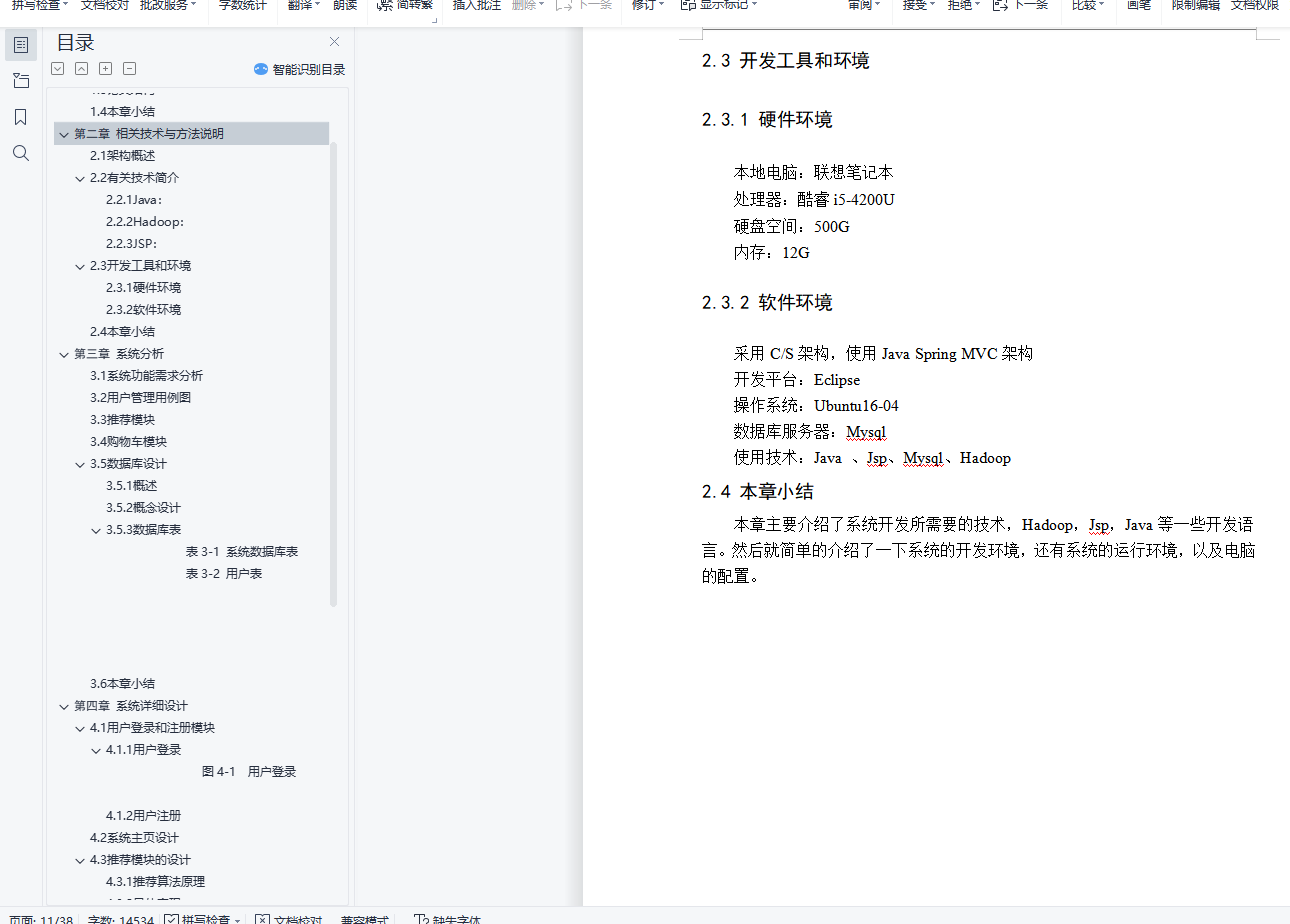Click 拒绝 in the review toolbar
The width and height of the screenshot is (1290, 924).
point(959,5)
